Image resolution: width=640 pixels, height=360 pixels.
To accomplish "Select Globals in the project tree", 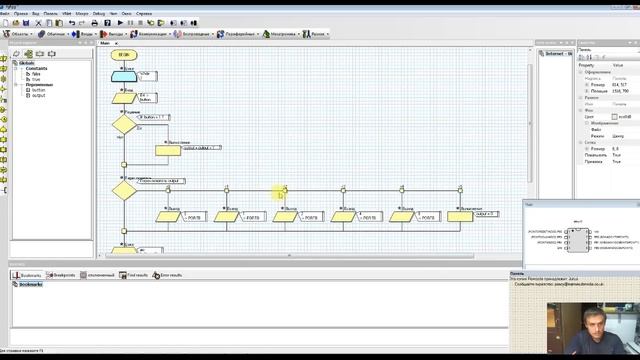I will tap(27, 63).
